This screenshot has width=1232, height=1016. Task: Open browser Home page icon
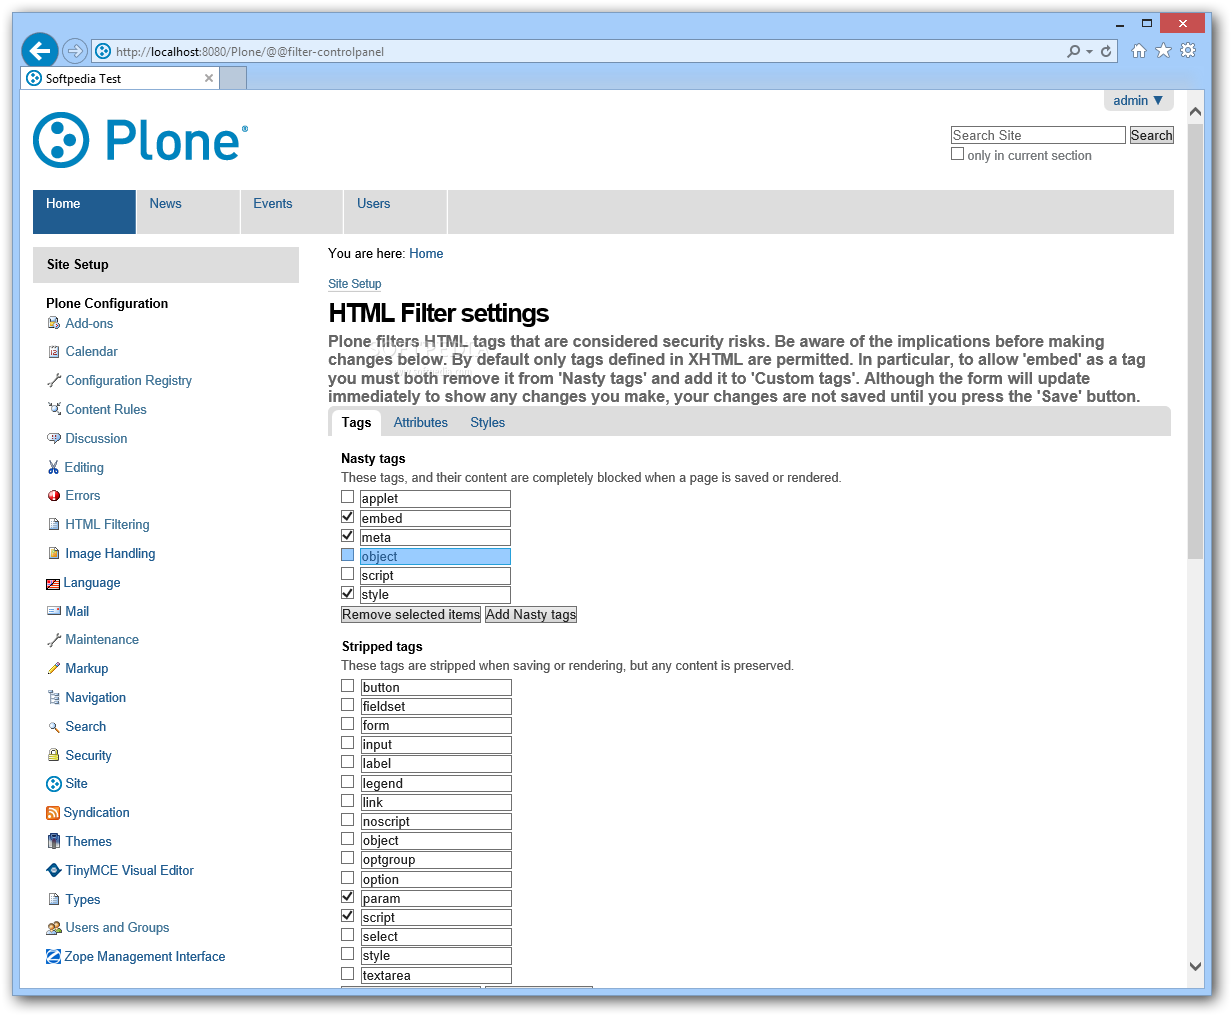1138,51
